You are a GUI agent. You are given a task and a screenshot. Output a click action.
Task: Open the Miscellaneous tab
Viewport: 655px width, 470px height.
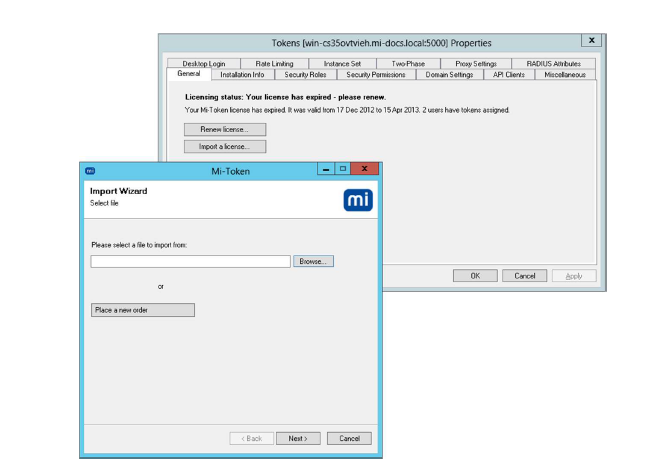565,74
